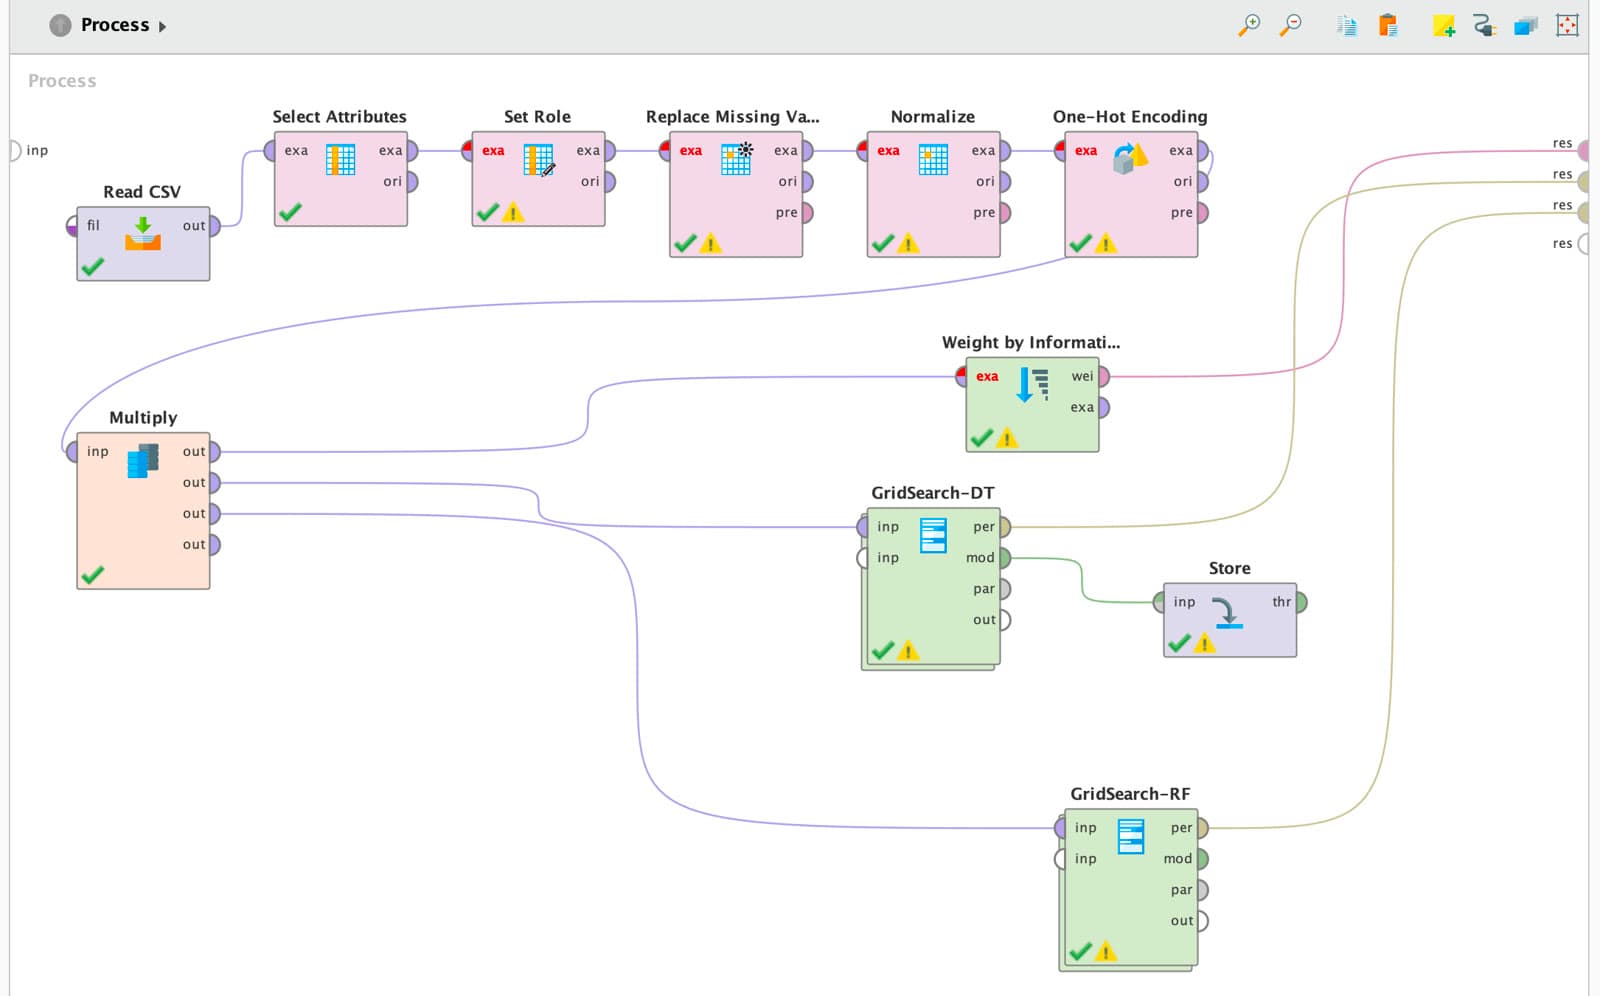
Task: Click the "One-Hot Encoding" operator title
Action: click(x=1130, y=117)
